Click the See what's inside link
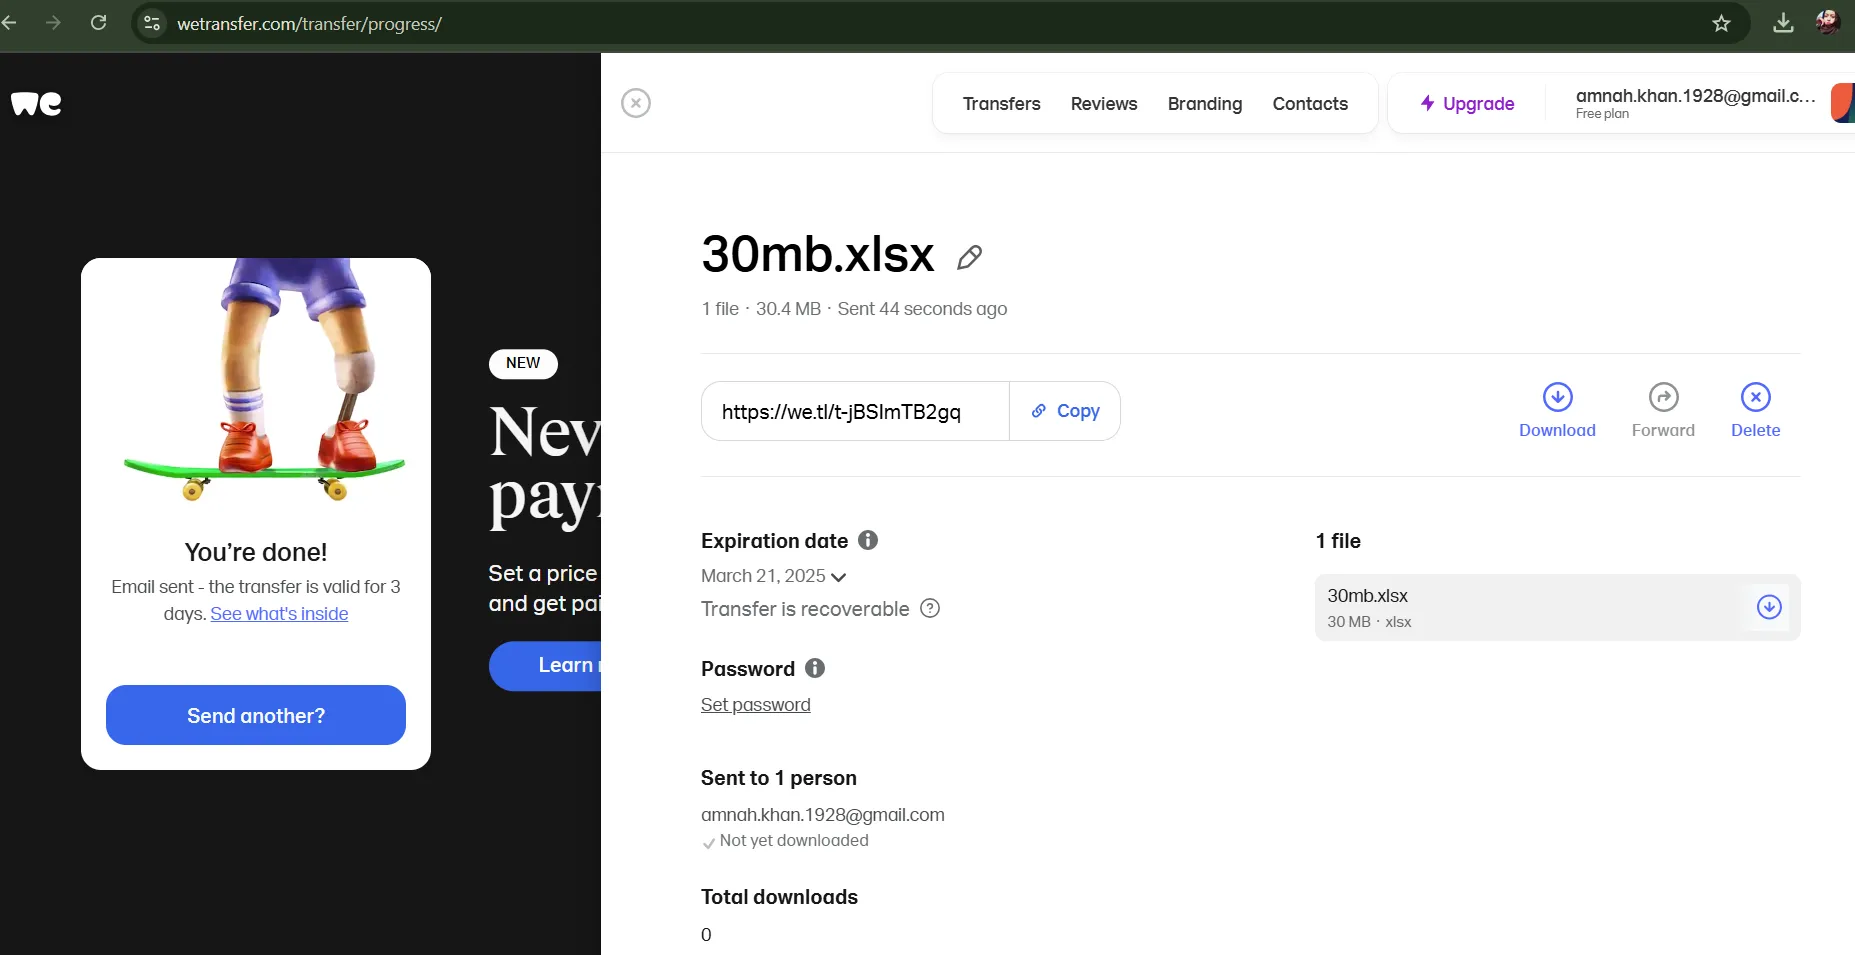This screenshot has height=955, width=1855. pos(279,614)
